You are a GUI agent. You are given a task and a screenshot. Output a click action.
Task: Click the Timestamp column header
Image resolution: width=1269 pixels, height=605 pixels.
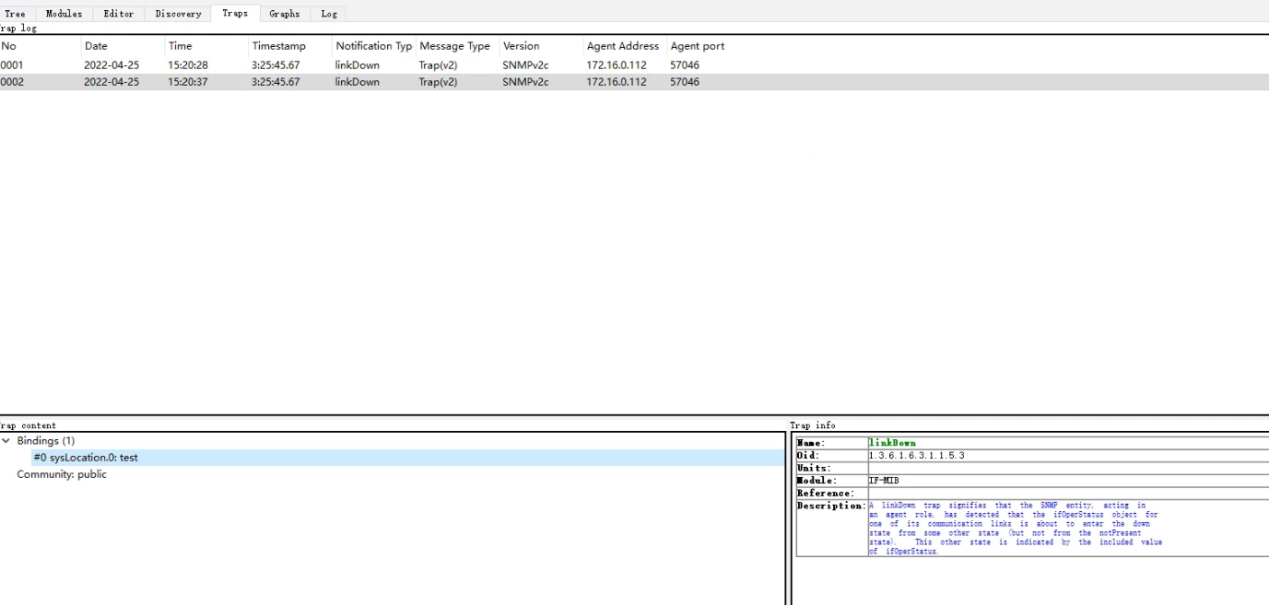click(x=278, y=46)
